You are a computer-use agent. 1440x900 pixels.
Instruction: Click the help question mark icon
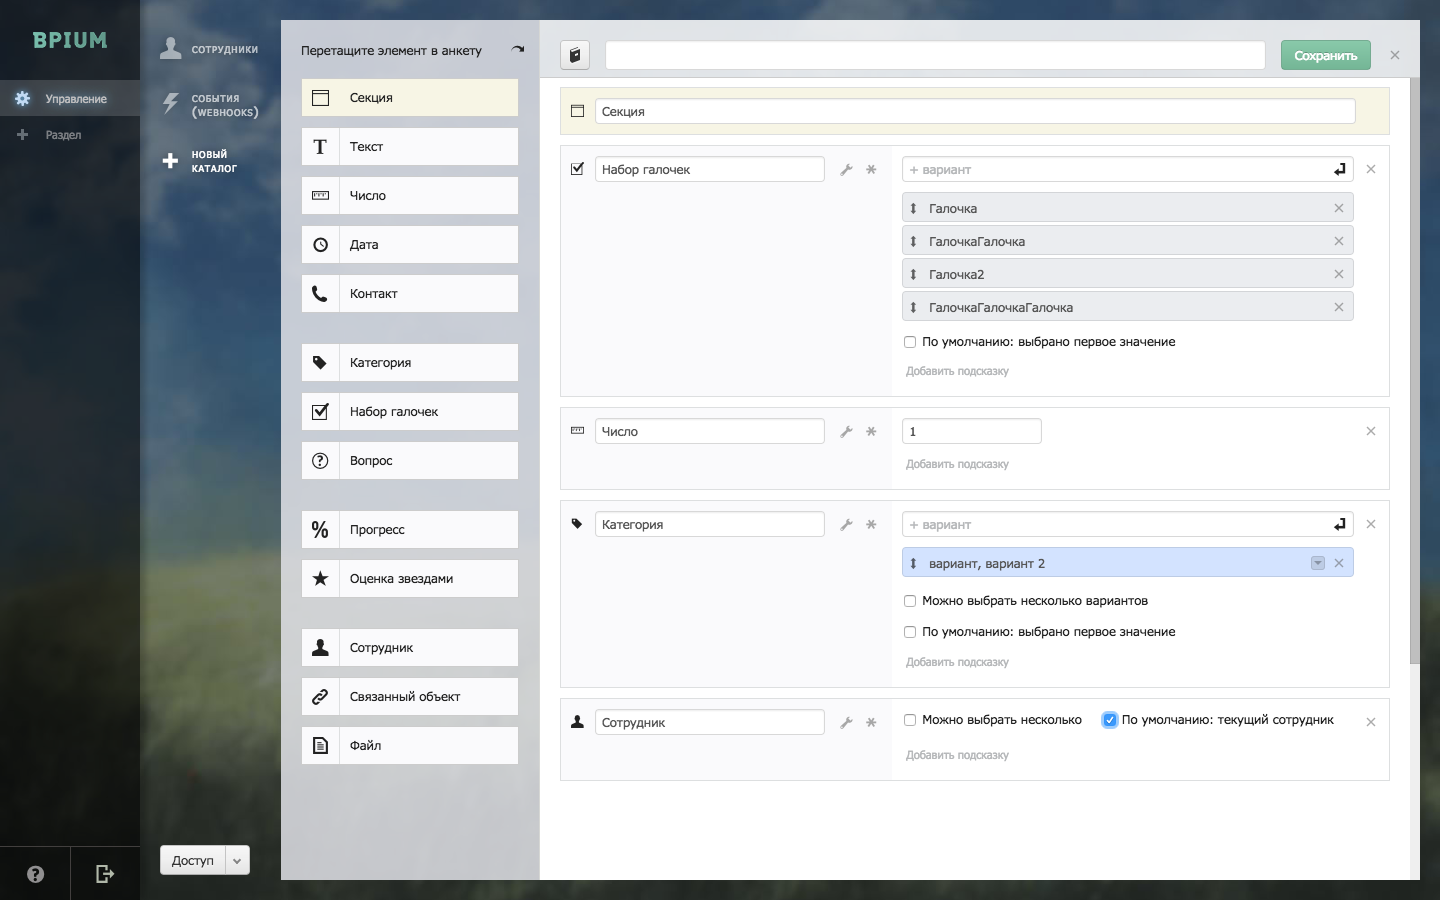(35, 874)
